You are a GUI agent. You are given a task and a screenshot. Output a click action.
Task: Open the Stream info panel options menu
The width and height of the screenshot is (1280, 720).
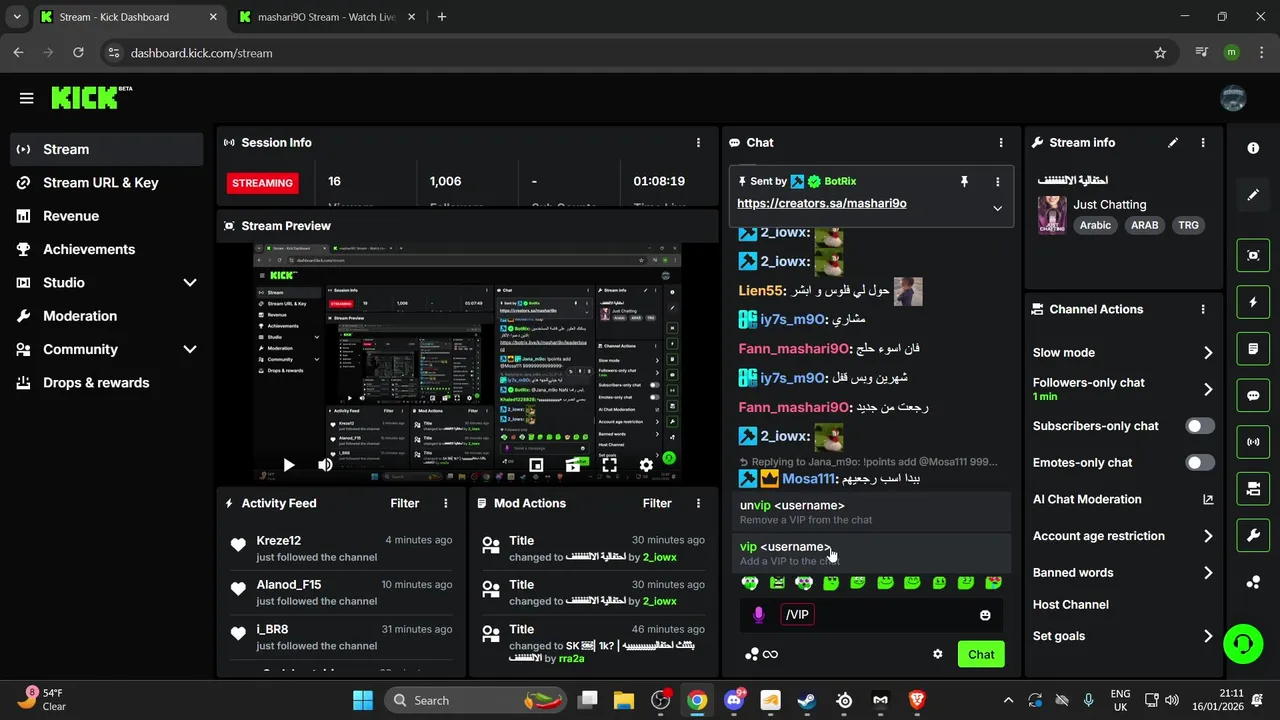[1203, 143]
